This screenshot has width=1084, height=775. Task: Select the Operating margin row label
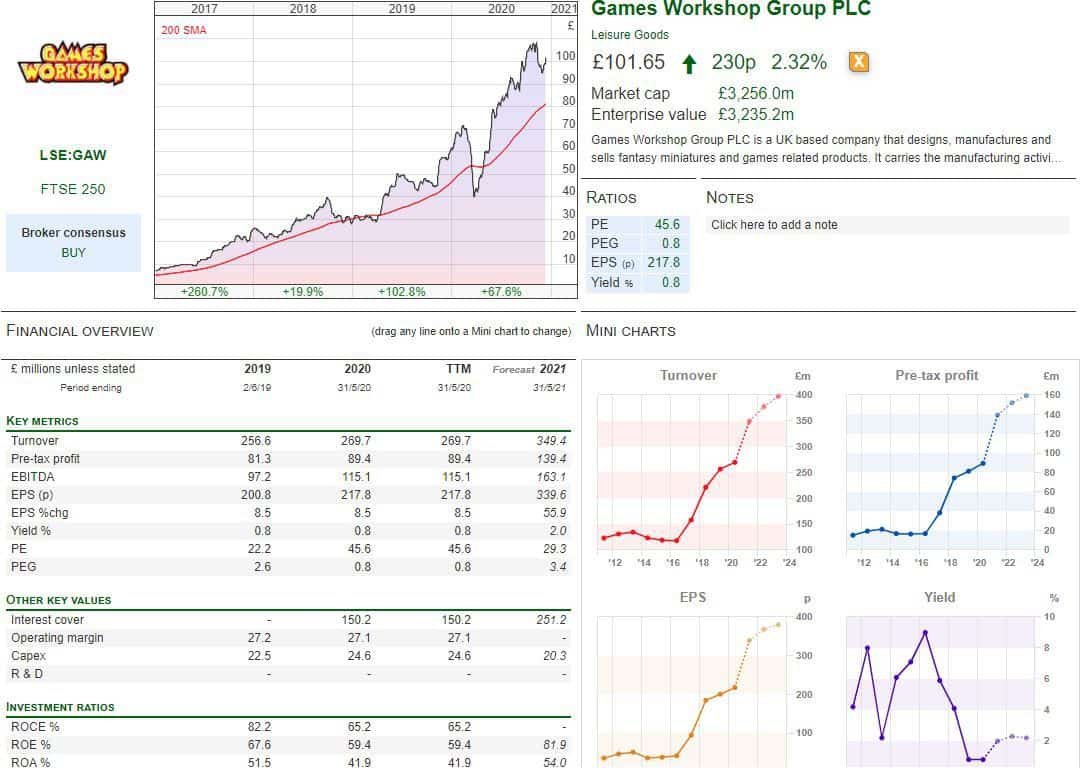57,637
